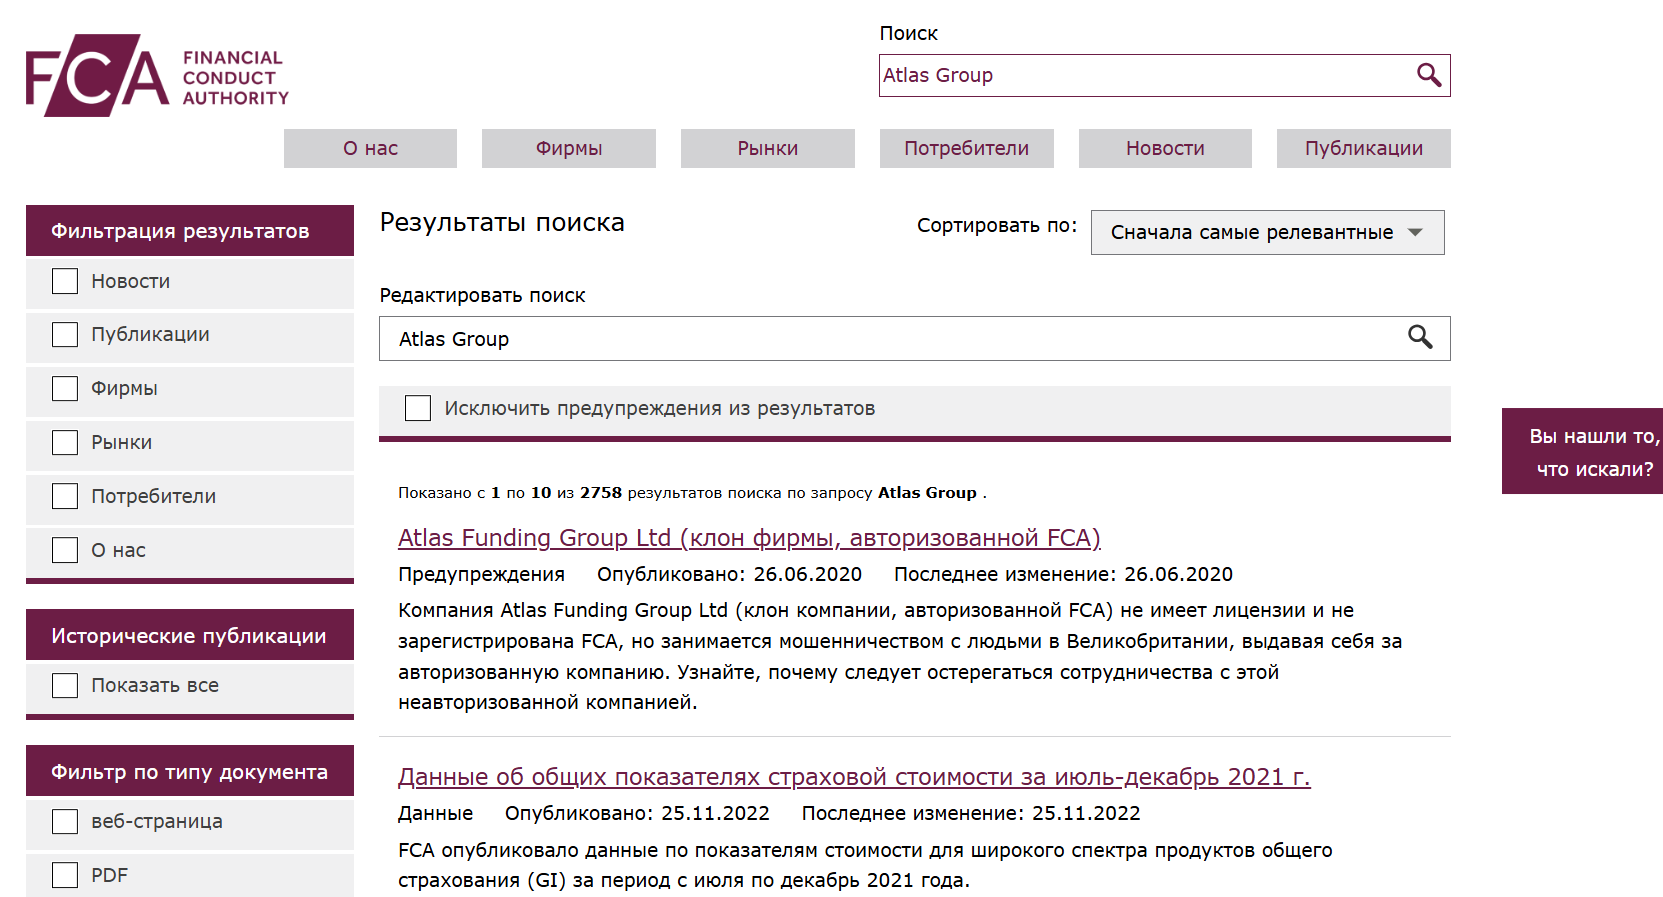Open the О нас navigation menu
The height and width of the screenshot is (897, 1663).
(370, 148)
